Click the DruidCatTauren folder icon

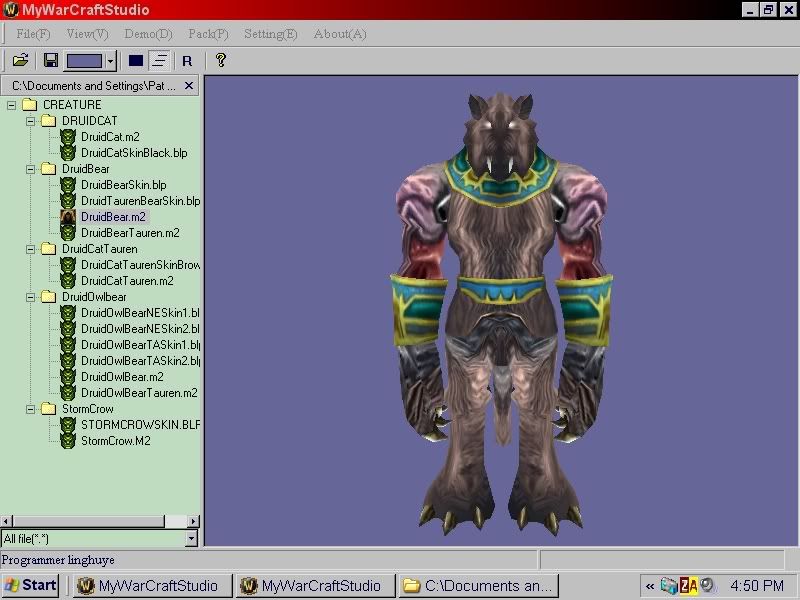tap(48, 248)
